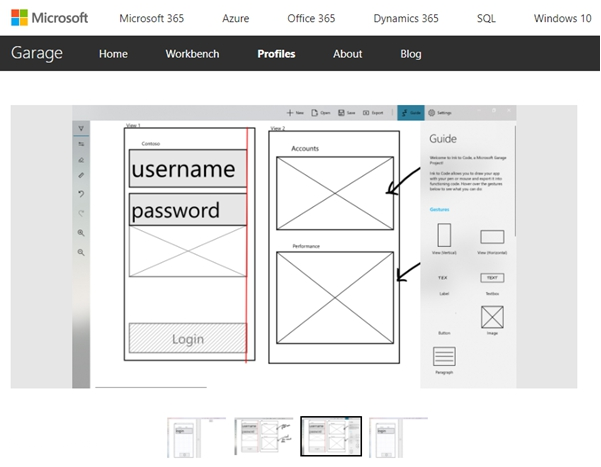Switch to the Home tab
The image size is (601, 467).
click(113, 54)
